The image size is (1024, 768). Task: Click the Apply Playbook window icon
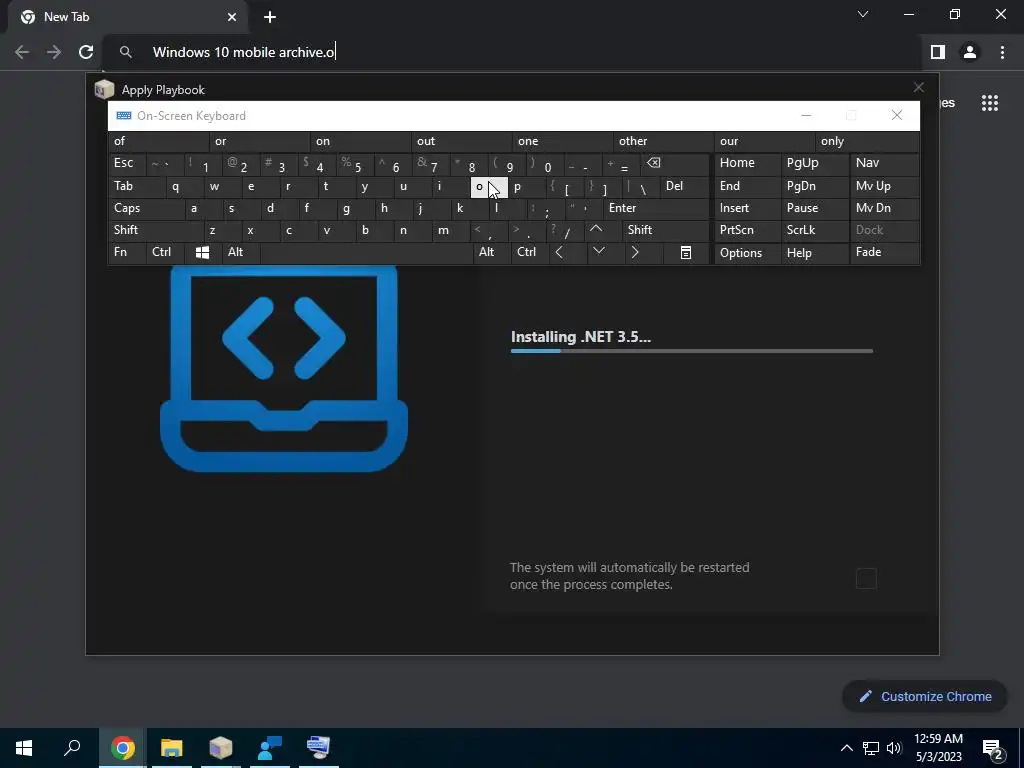[104, 89]
